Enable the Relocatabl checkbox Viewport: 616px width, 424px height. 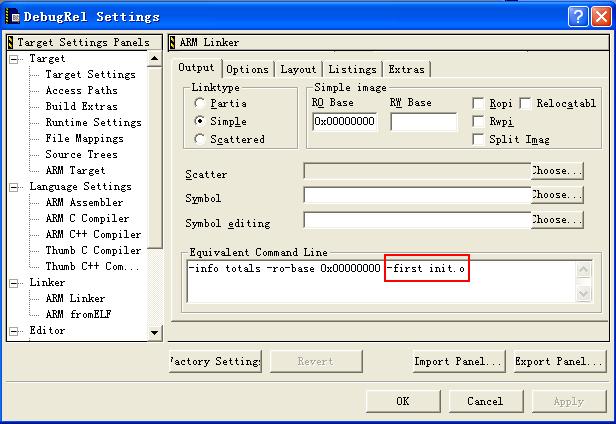525,103
